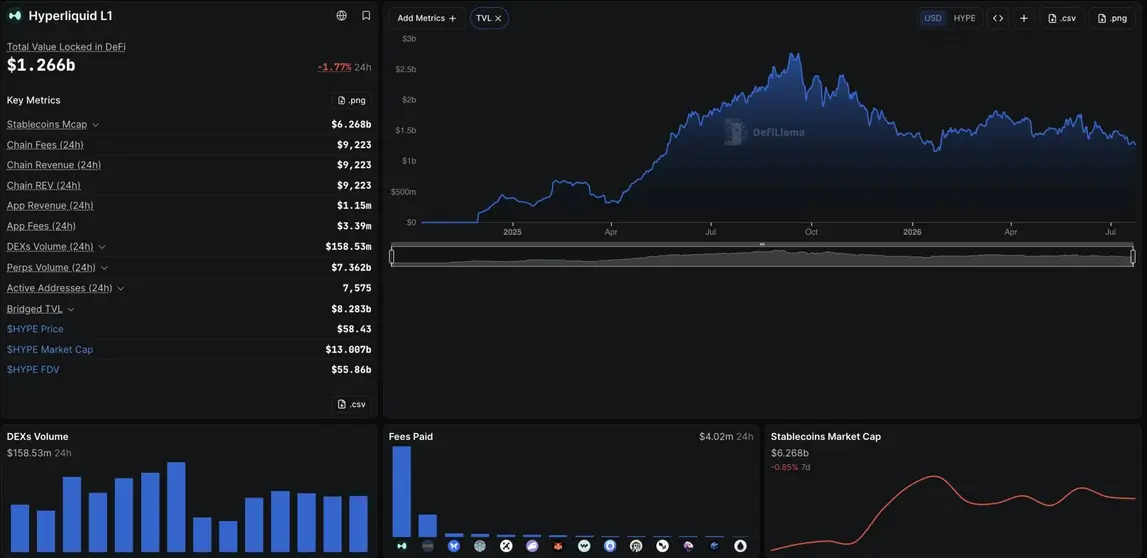The image size is (1147, 558).
Task: Expand the Perps Volume (24h) chevron
Action: click(104, 268)
